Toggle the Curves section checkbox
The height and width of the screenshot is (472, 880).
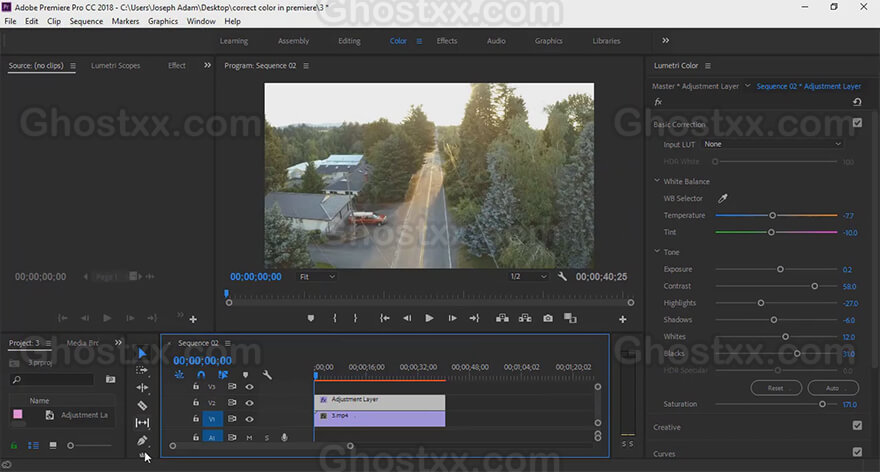click(857, 452)
